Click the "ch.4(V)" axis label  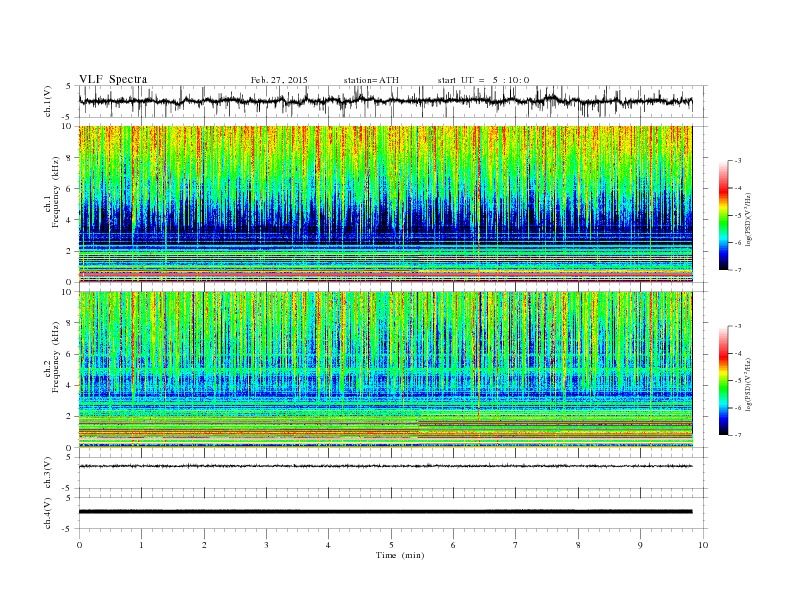(48, 513)
